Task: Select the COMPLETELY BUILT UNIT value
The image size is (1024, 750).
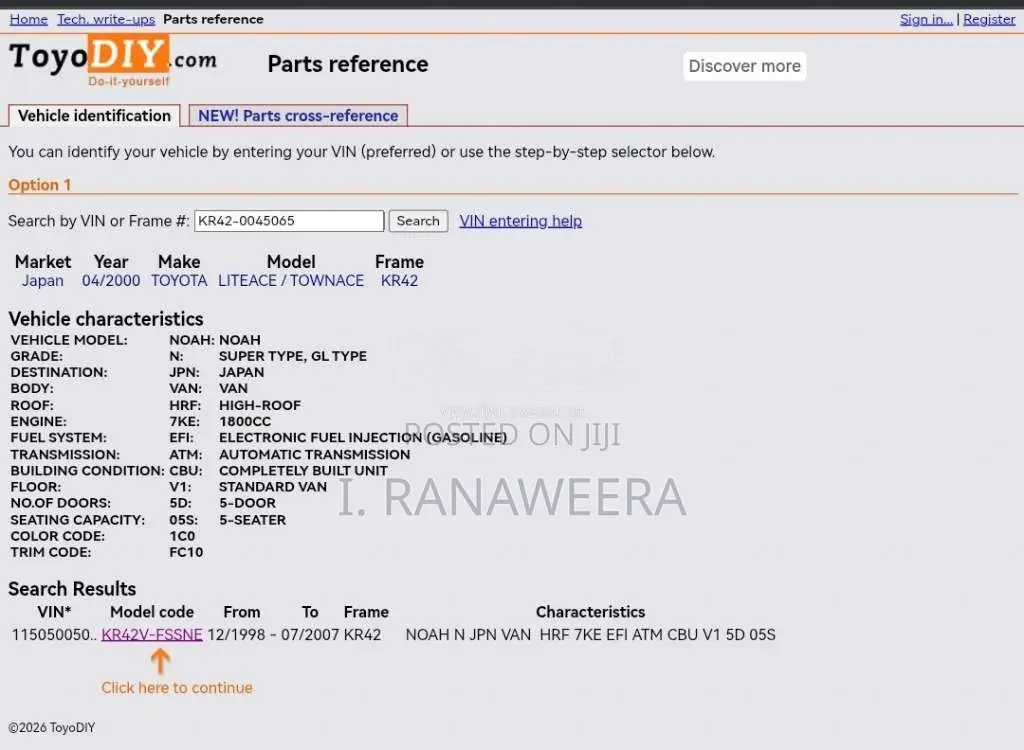Action: pos(303,470)
